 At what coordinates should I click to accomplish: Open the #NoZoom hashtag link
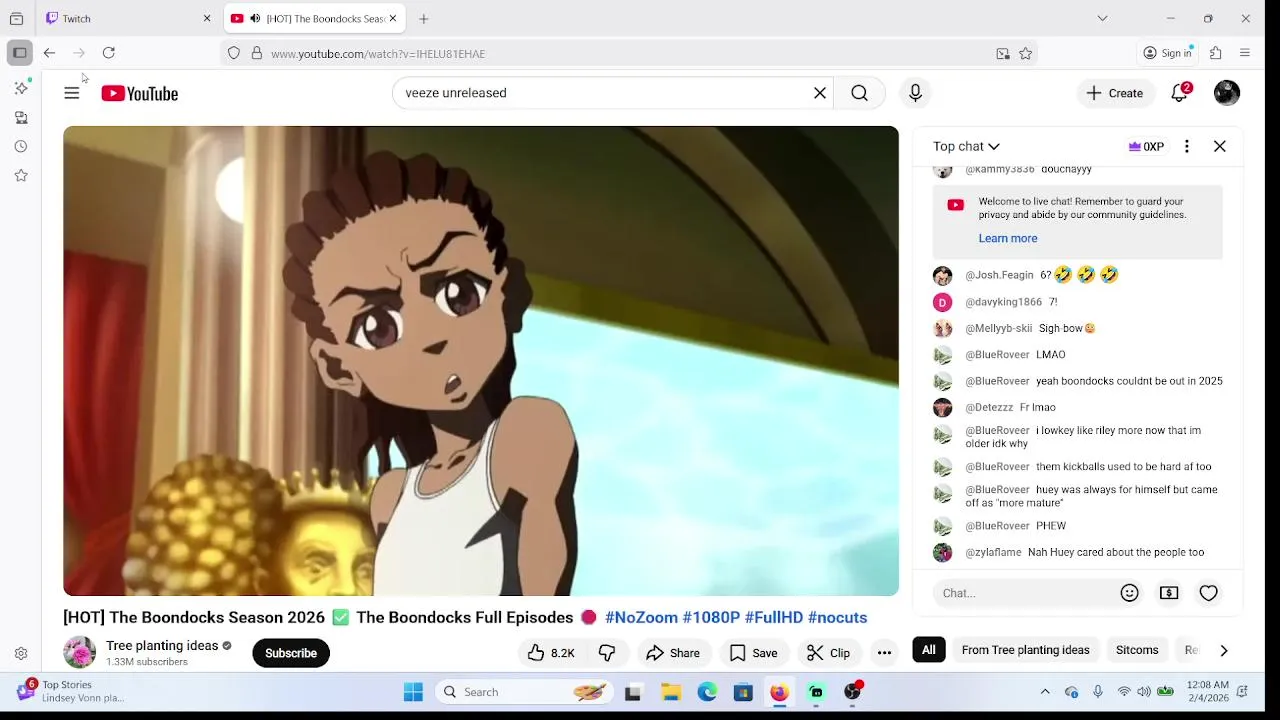tap(641, 618)
